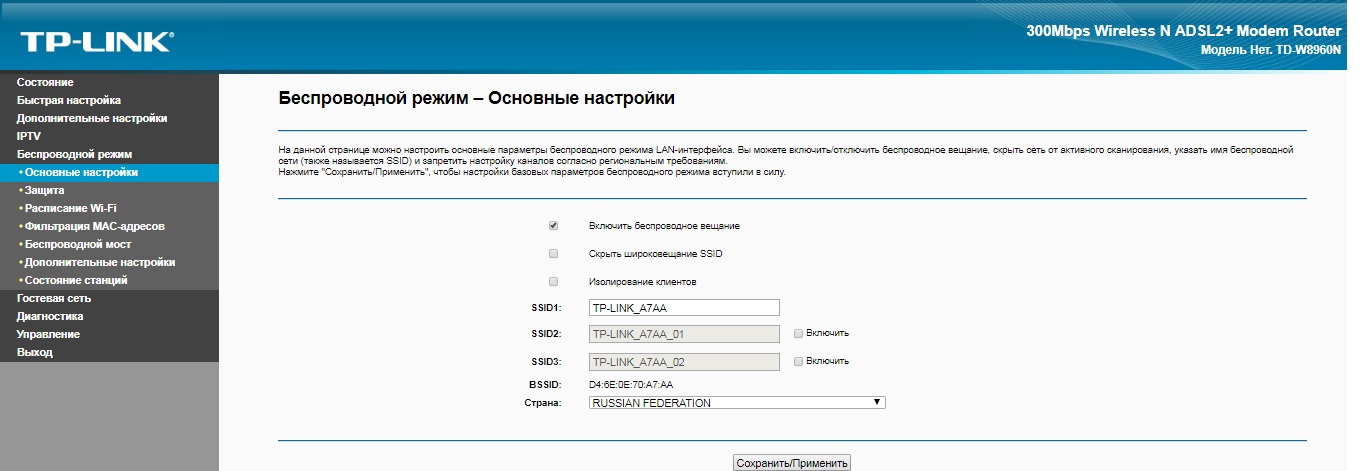Open Управление section
The image size is (1363, 471).
[x=48, y=334]
